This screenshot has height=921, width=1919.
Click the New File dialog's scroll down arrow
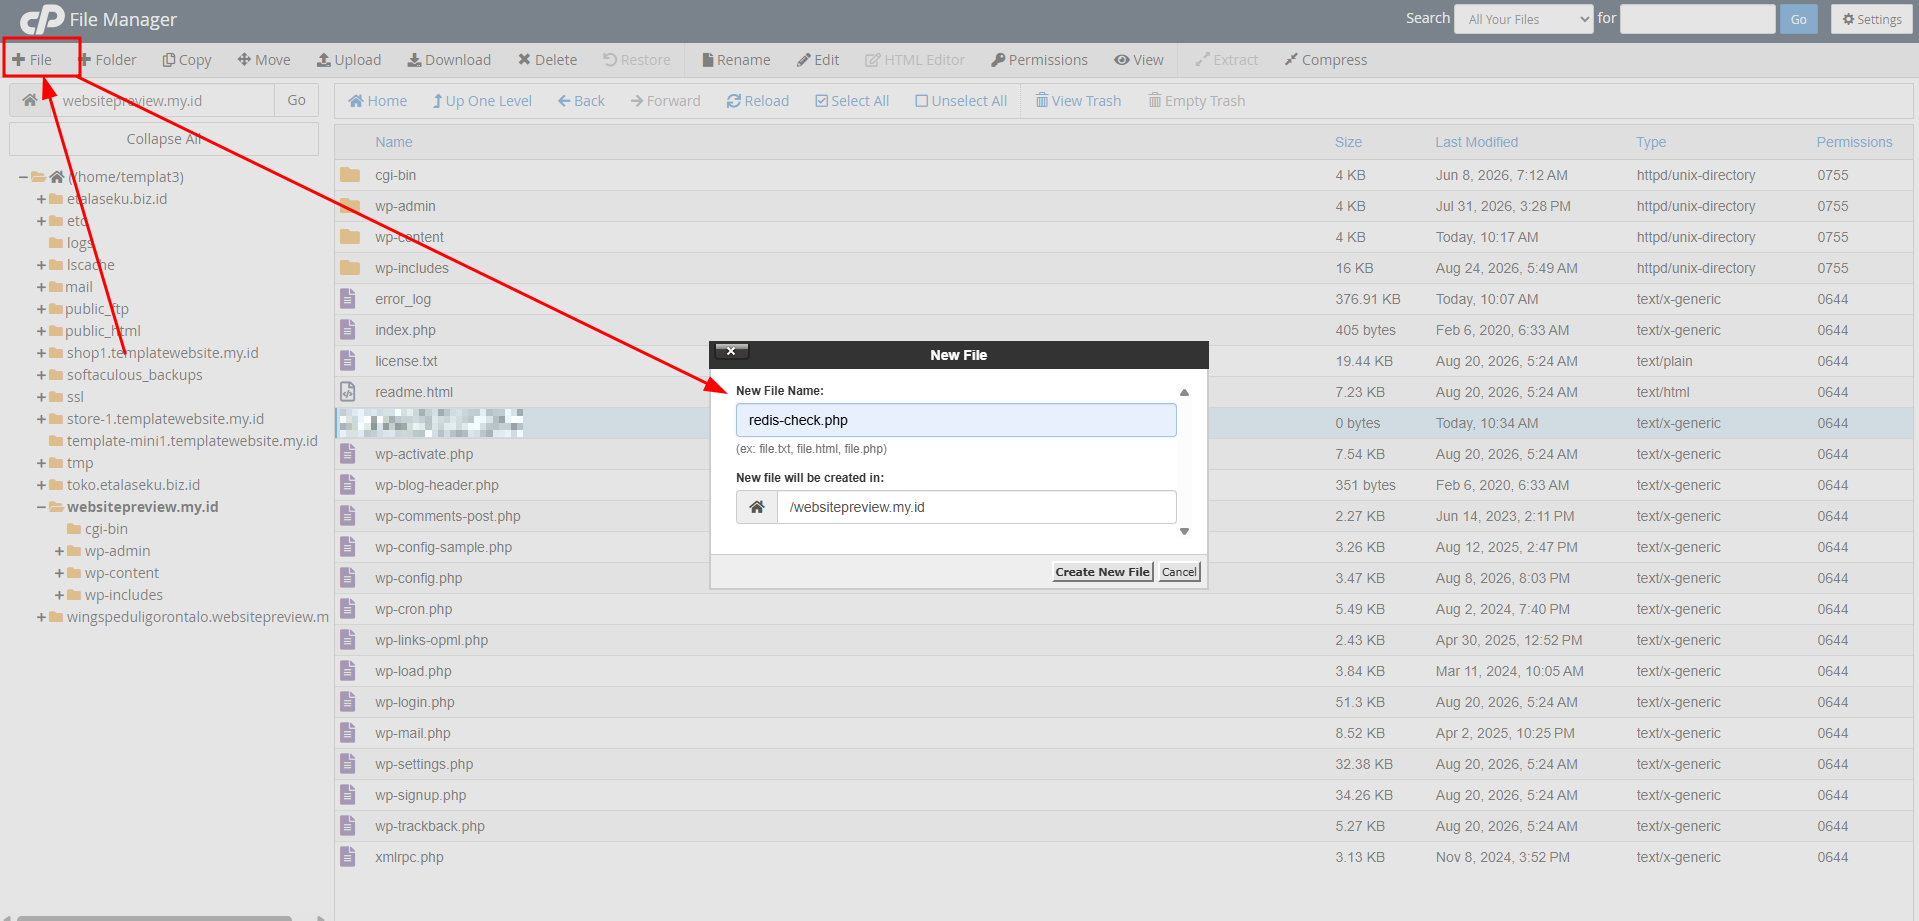coord(1185,532)
